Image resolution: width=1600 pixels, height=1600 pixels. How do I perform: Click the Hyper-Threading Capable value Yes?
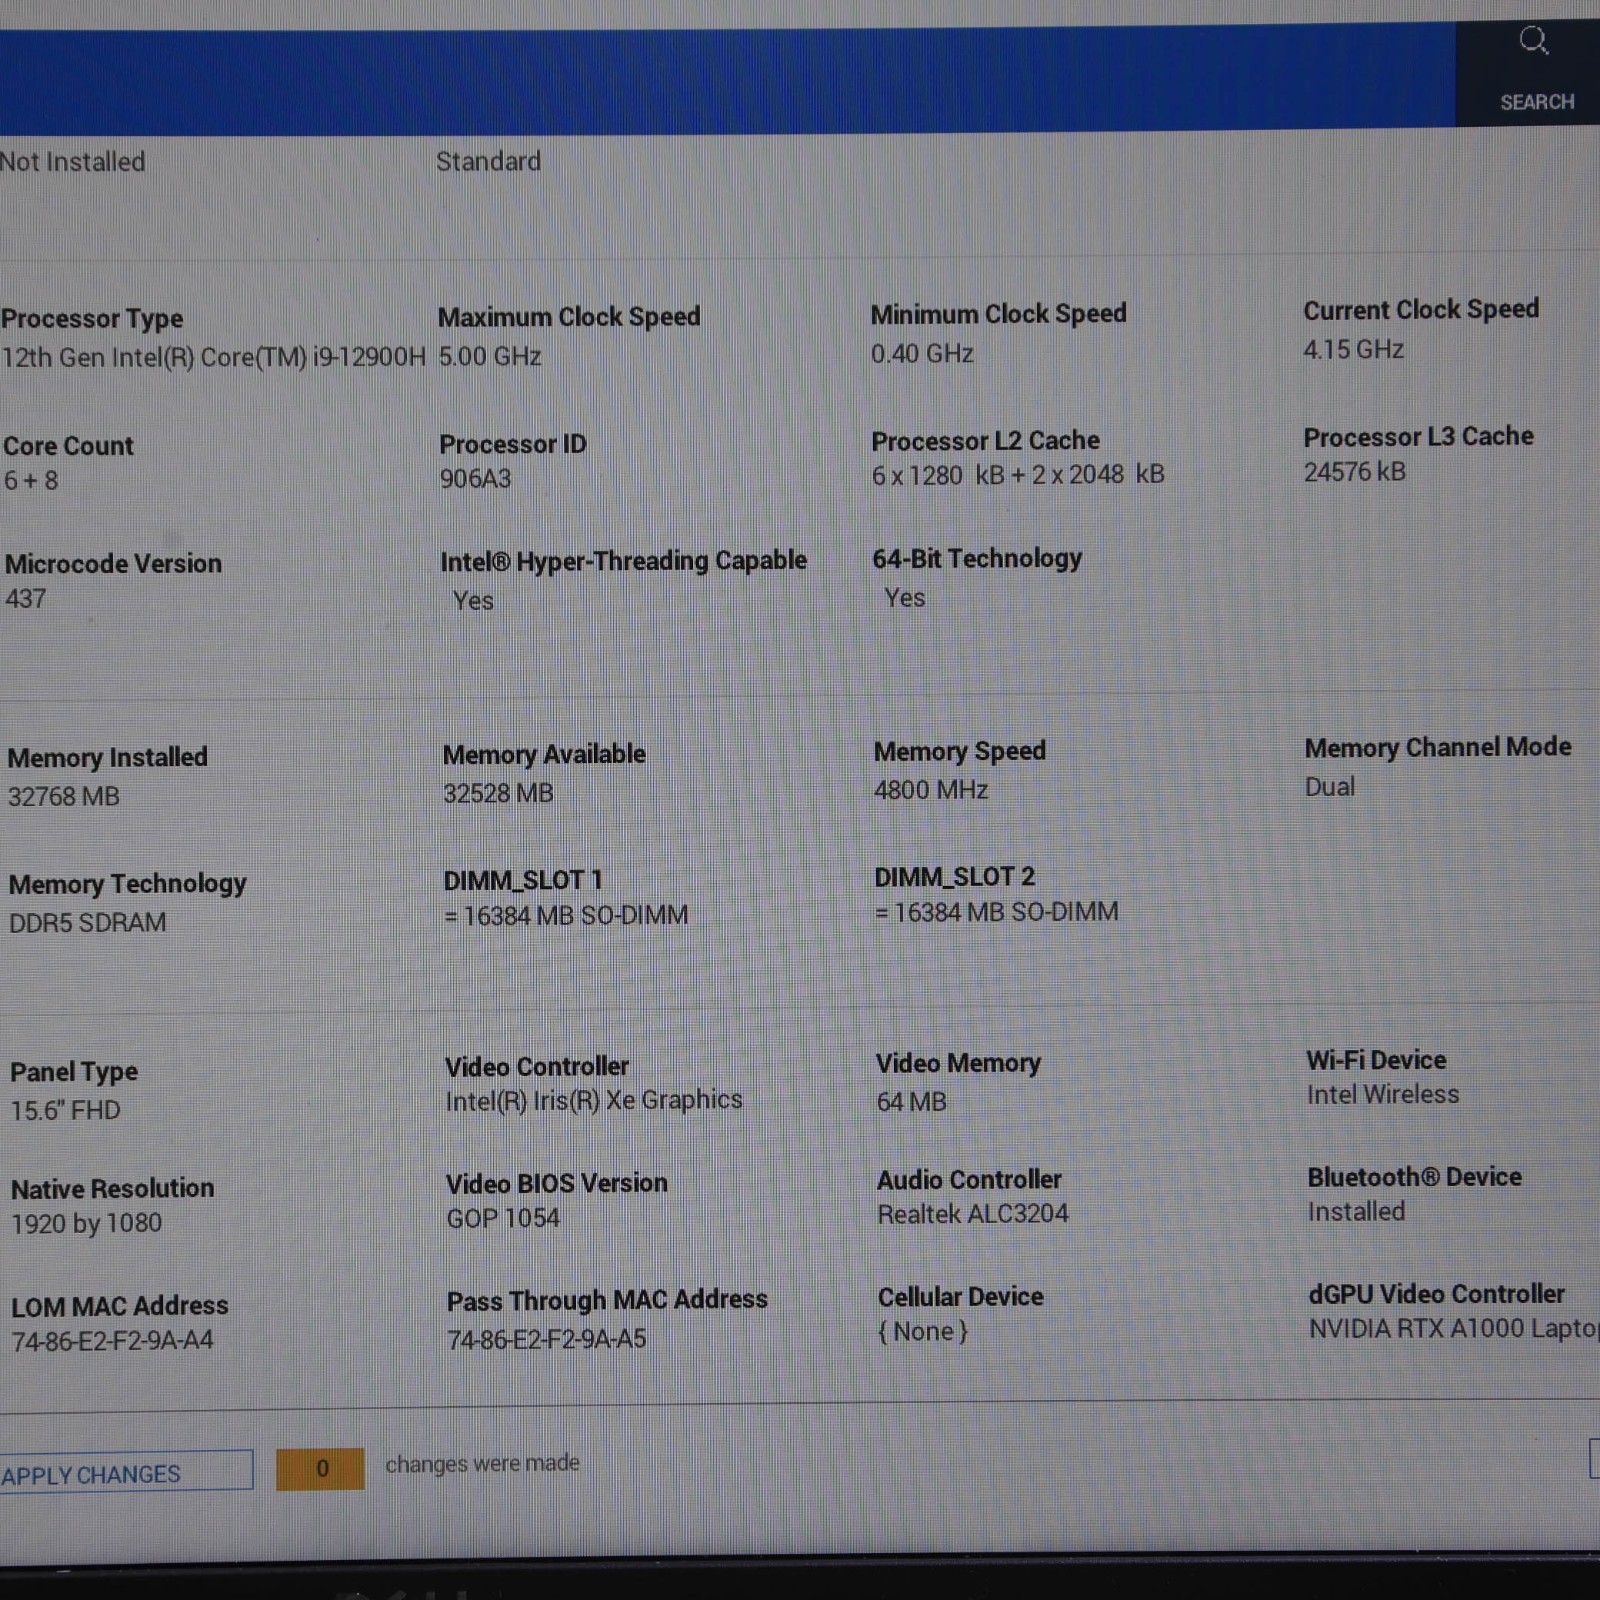(473, 600)
